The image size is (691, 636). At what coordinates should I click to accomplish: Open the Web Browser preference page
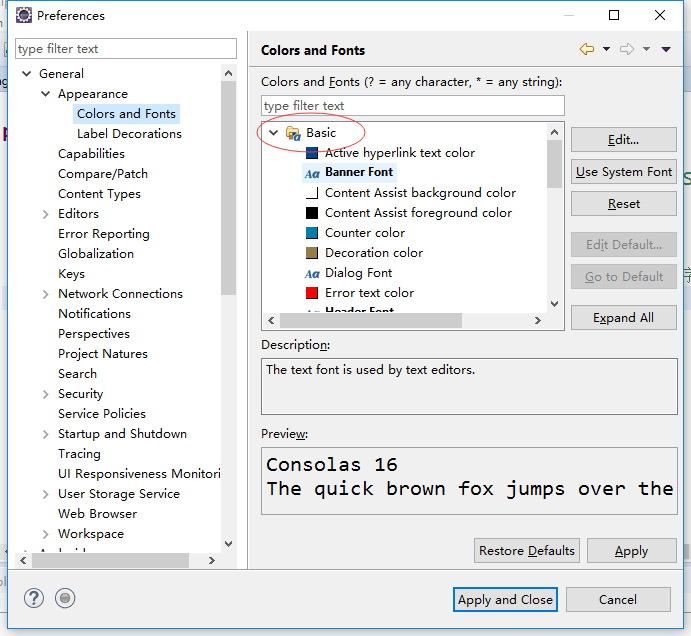pos(97,513)
